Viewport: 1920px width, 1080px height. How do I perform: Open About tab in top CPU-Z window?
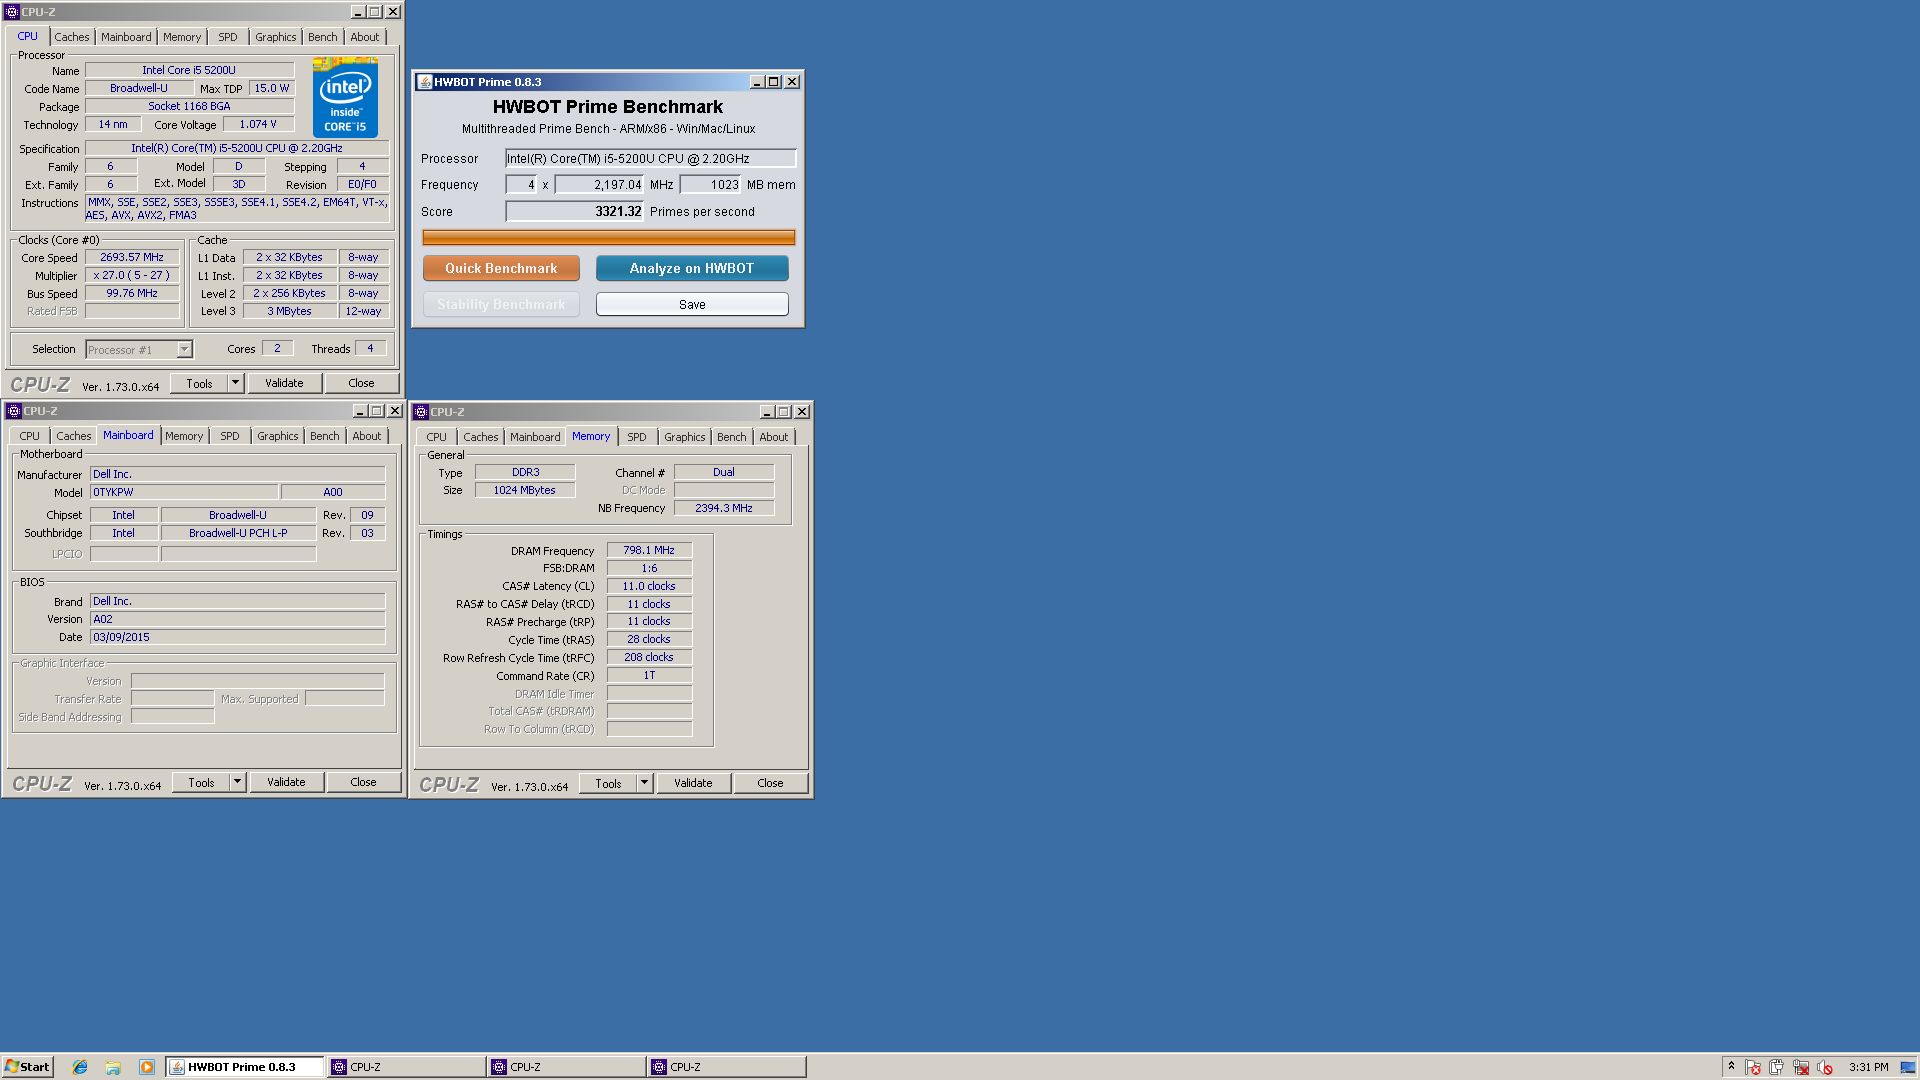(x=365, y=37)
